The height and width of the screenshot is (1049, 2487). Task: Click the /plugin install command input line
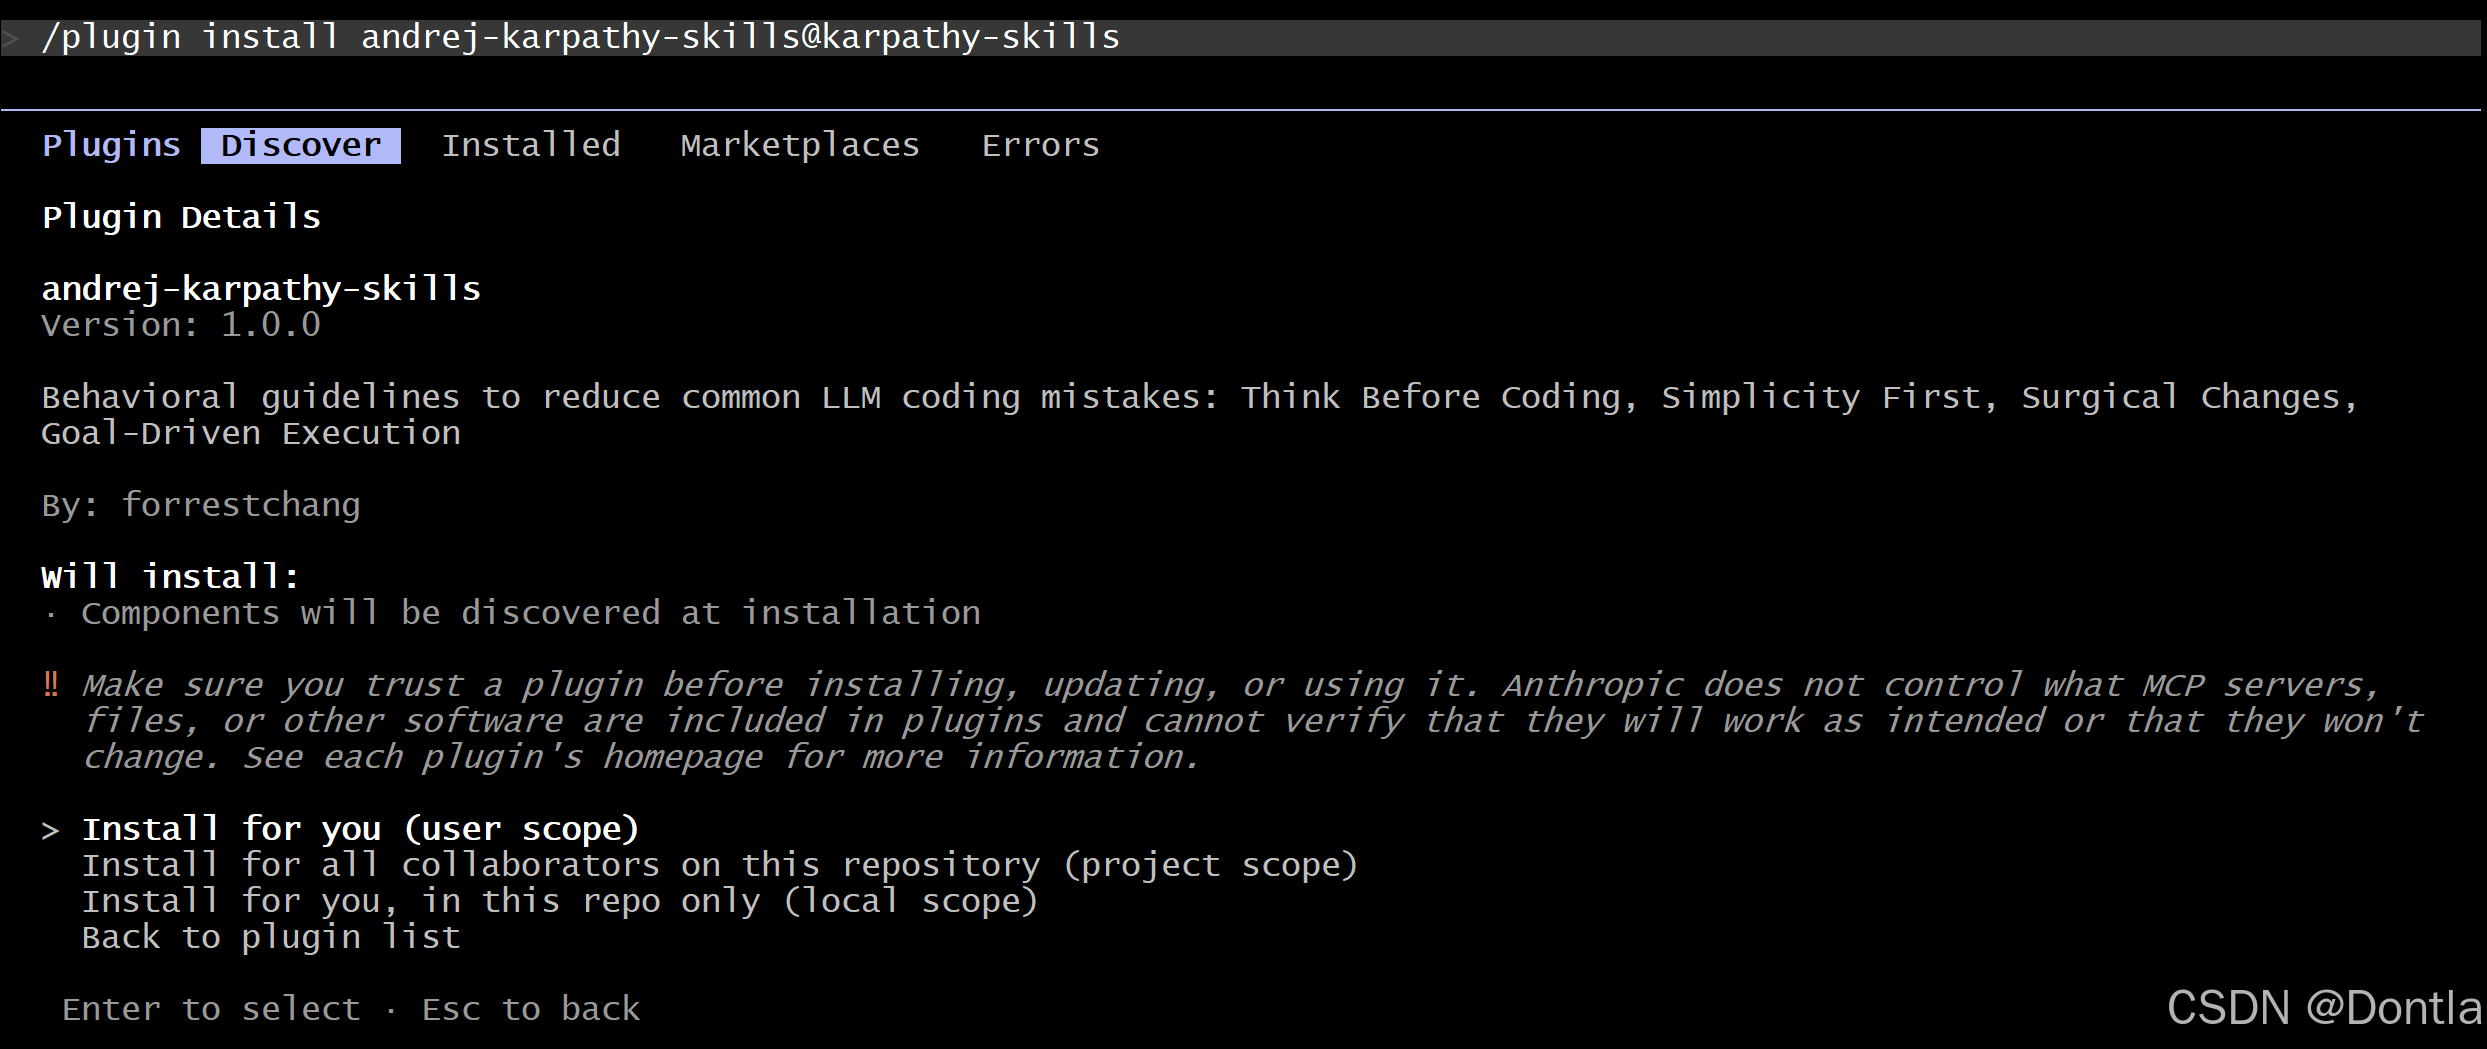[1243, 38]
